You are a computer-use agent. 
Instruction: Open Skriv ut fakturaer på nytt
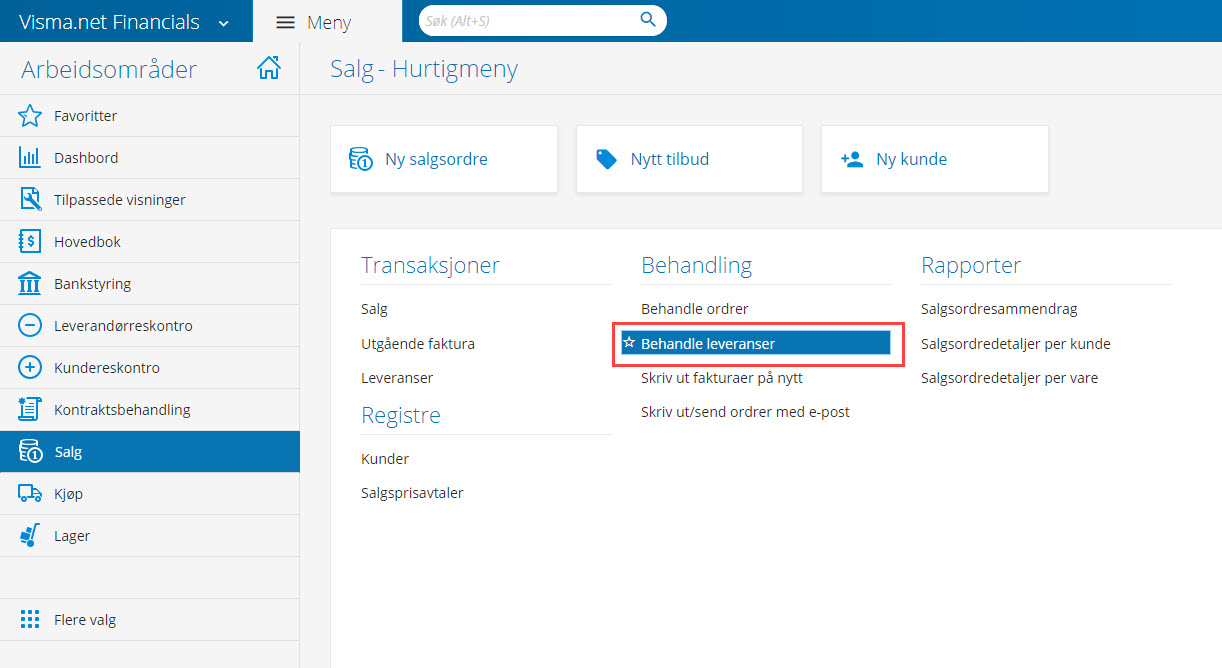[x=722, y=378]
